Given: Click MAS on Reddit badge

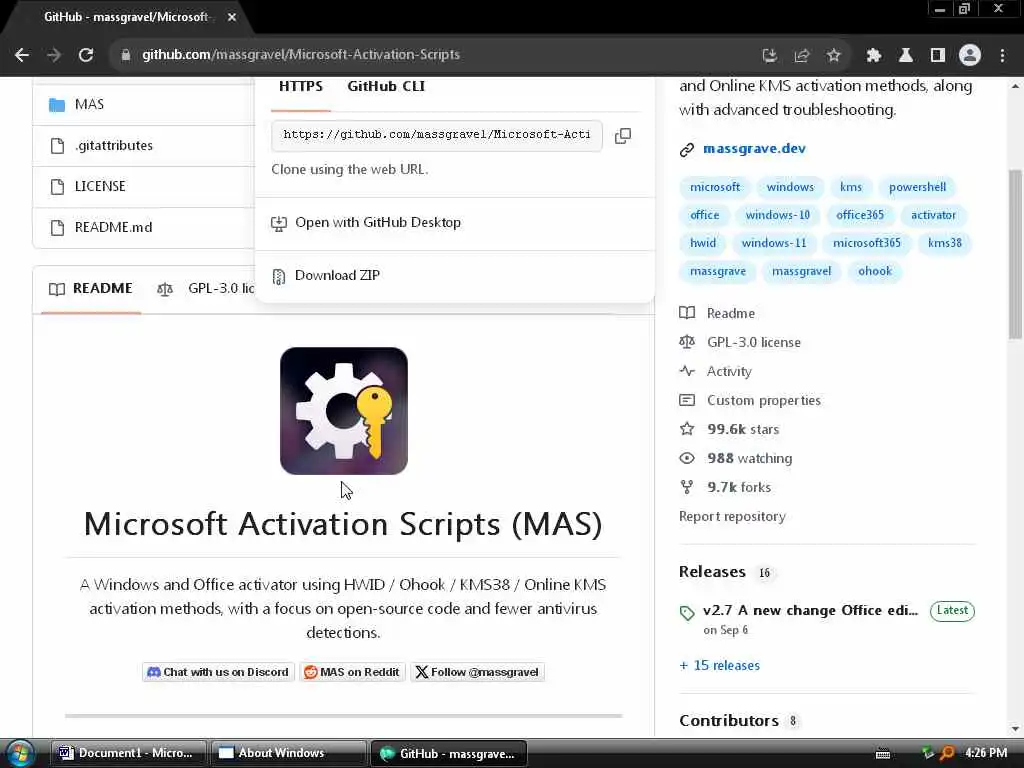Looking at the screenshot, I should [353, 672].
